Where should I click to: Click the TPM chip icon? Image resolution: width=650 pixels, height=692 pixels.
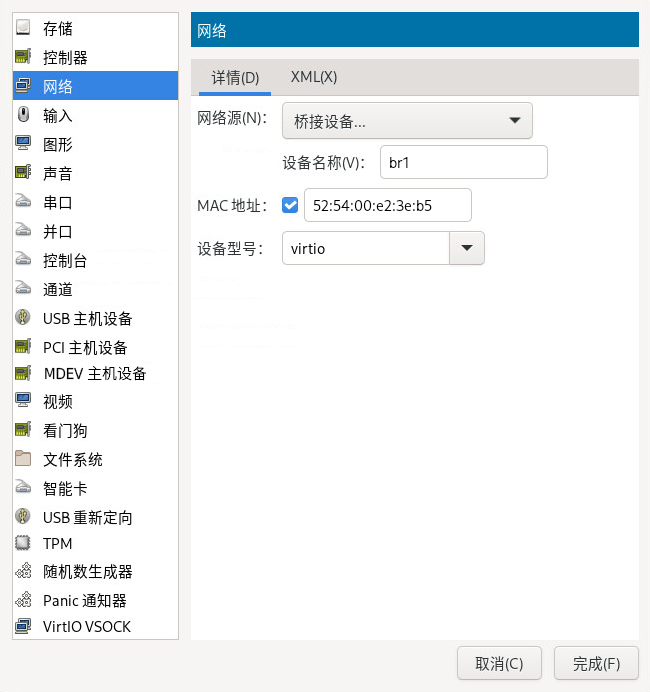point(24,544)
